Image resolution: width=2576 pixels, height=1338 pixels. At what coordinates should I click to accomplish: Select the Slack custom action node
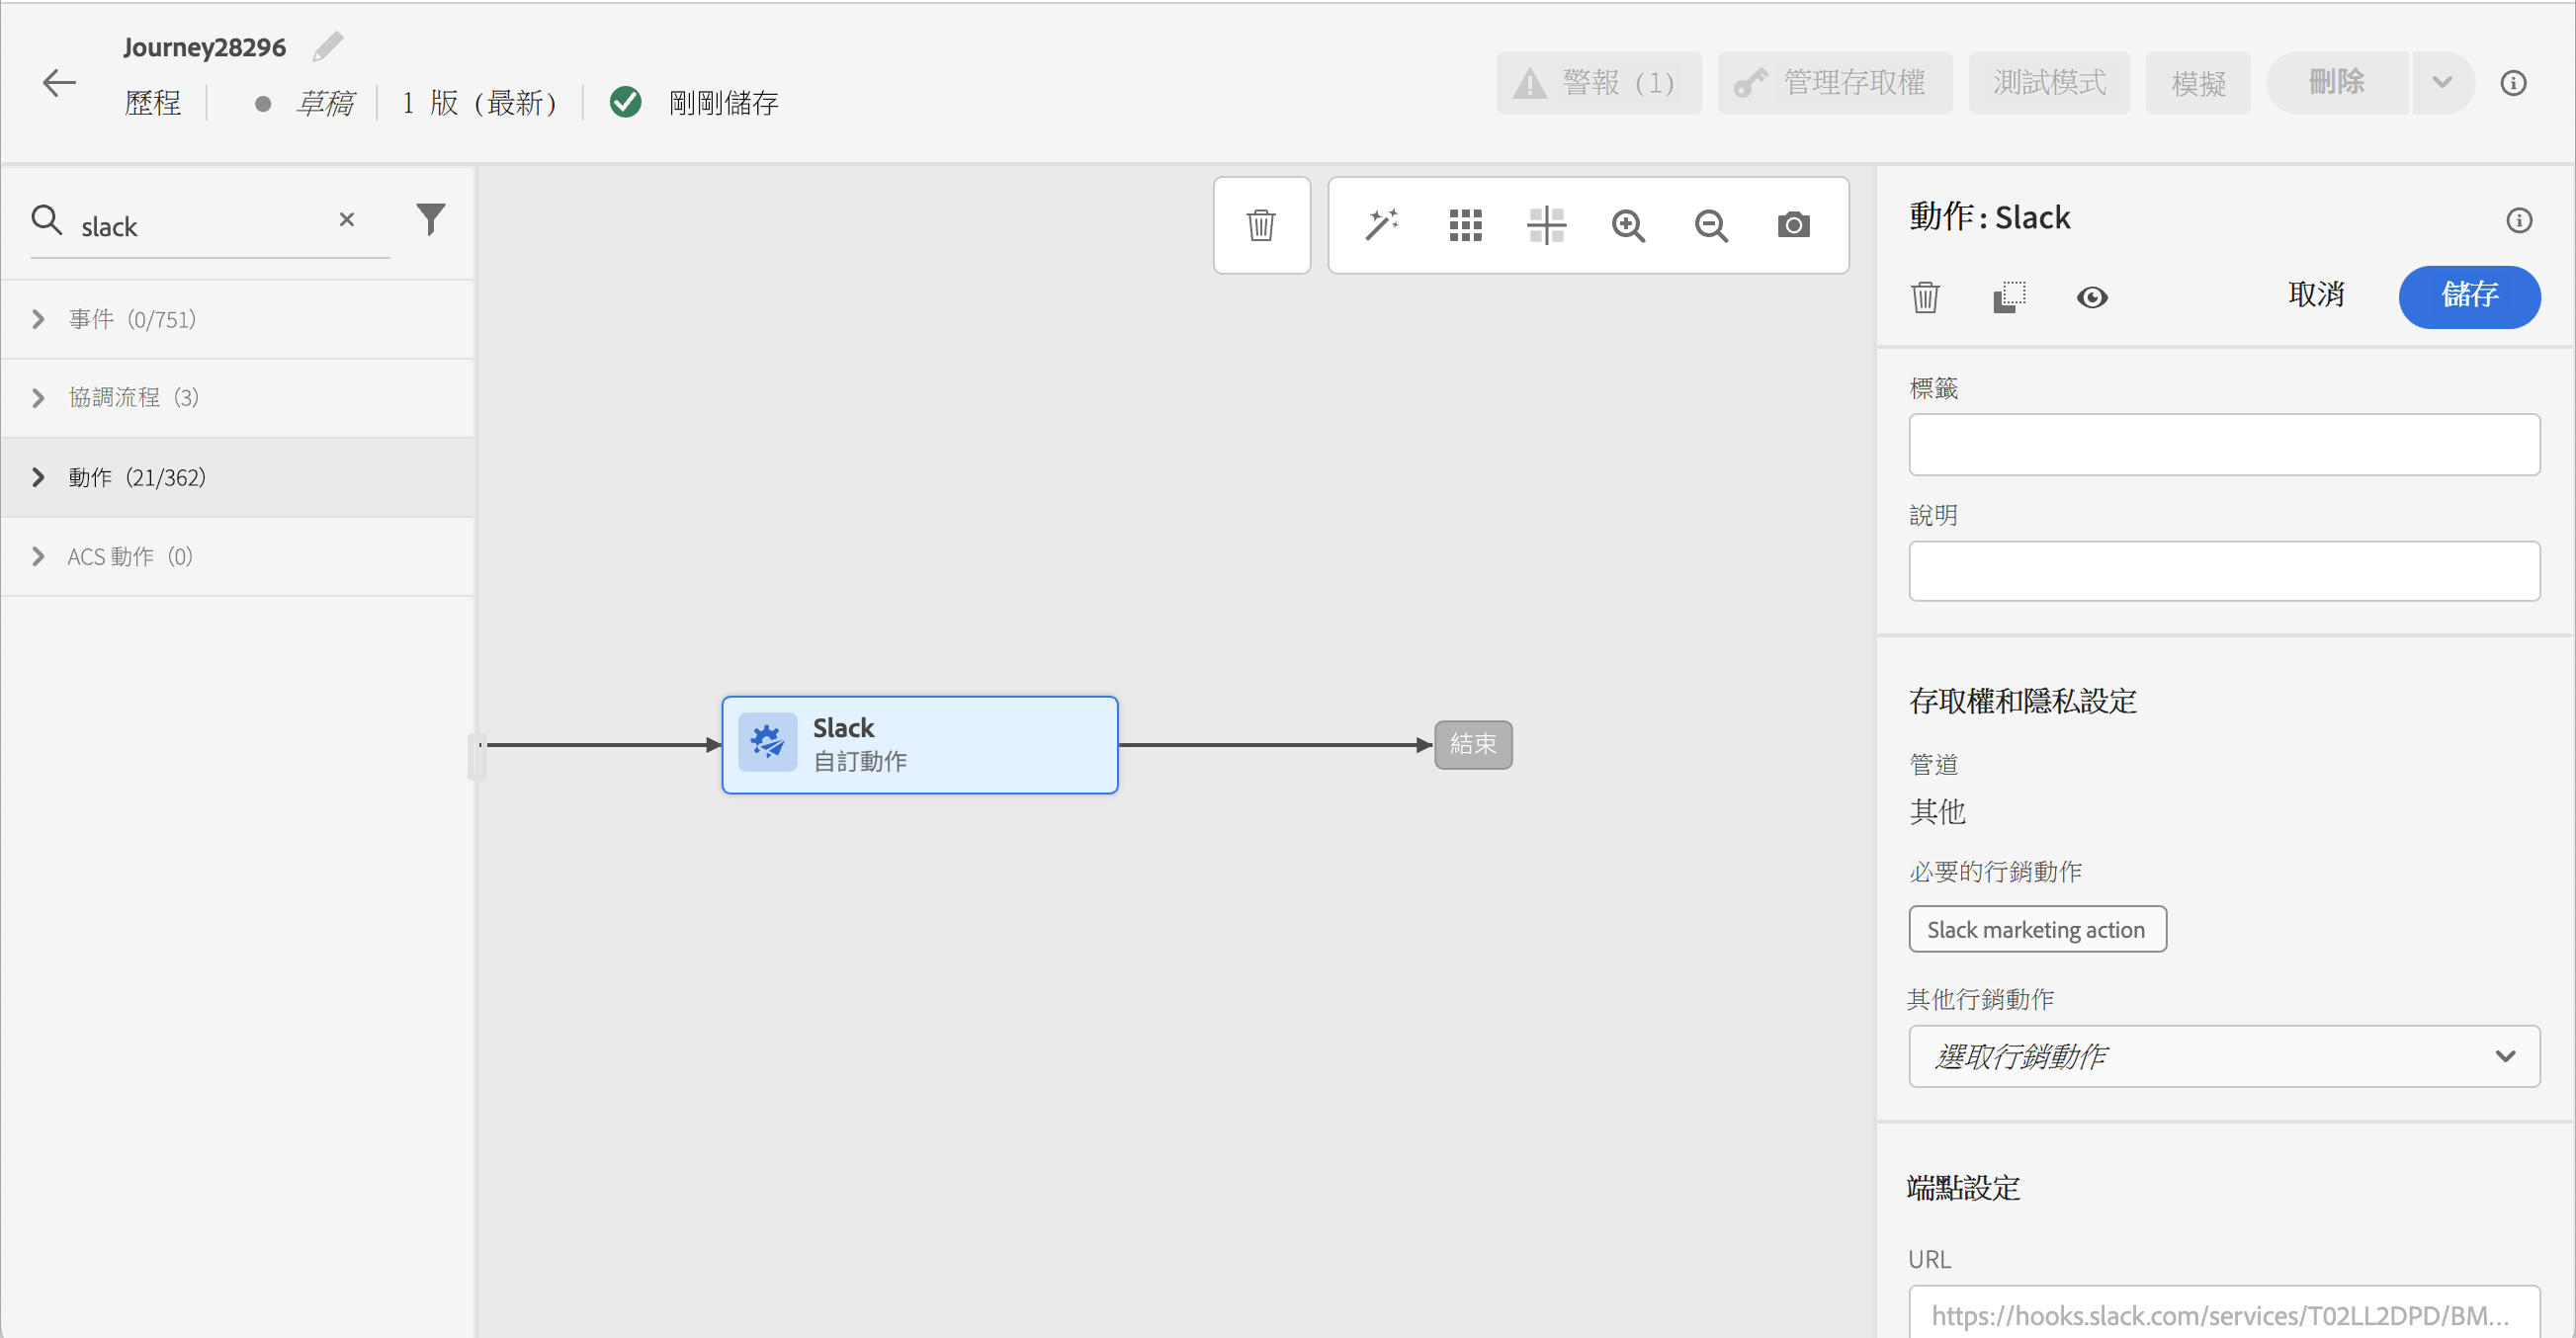click(x=919, y=745)
